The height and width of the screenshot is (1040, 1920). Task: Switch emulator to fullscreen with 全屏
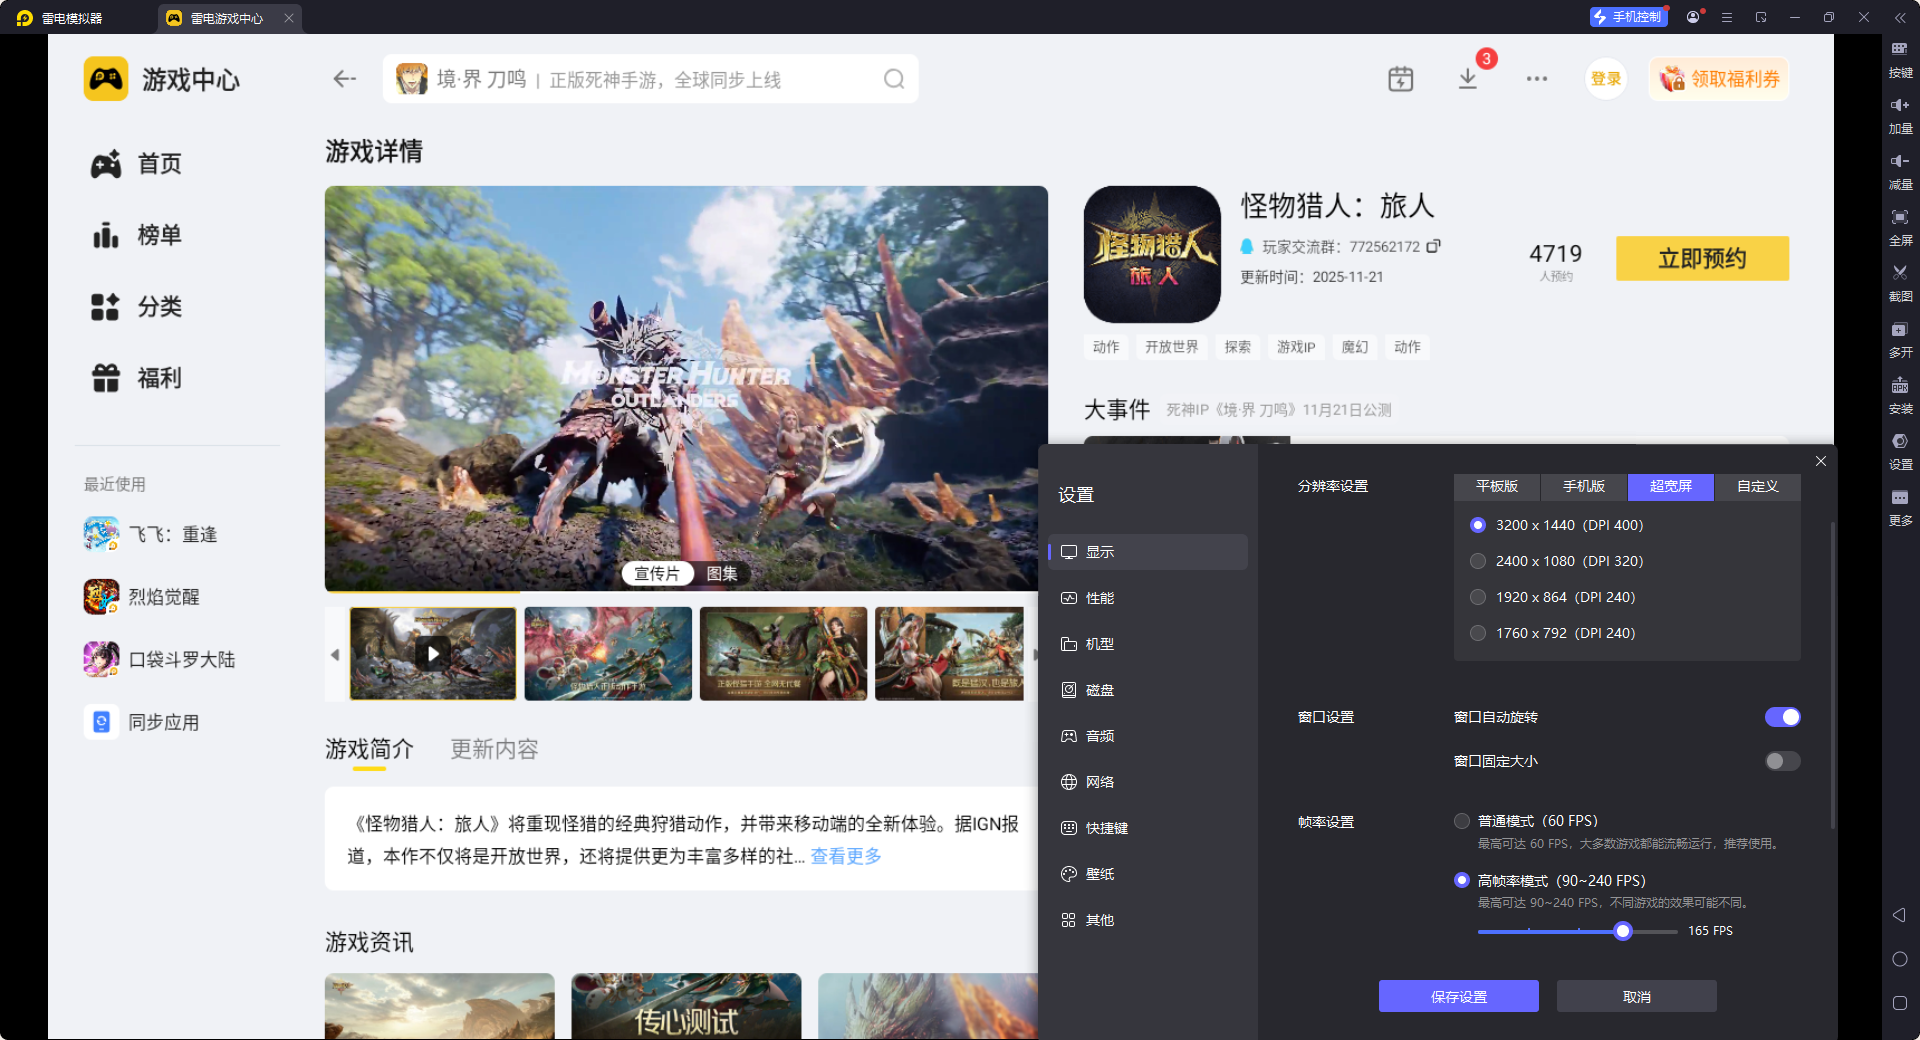[1900, 227]
